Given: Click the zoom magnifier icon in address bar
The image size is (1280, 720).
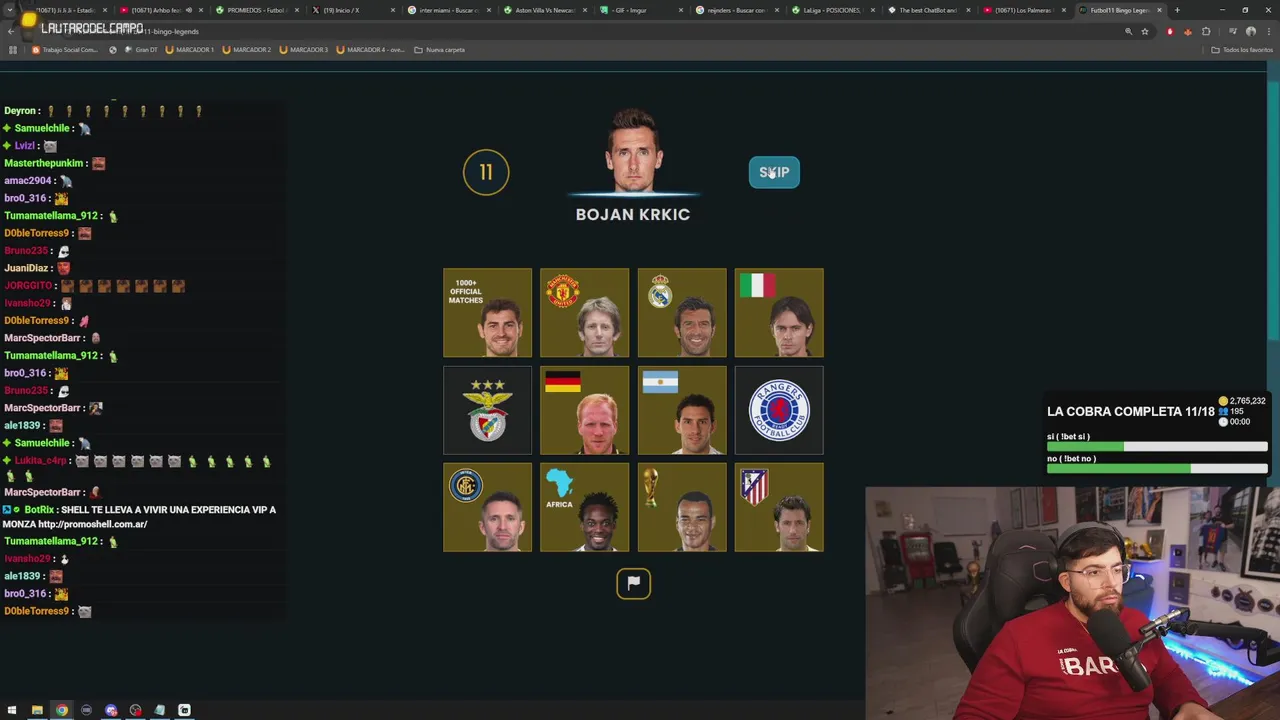Looking at the screenshot, I should click(1128, 31).
